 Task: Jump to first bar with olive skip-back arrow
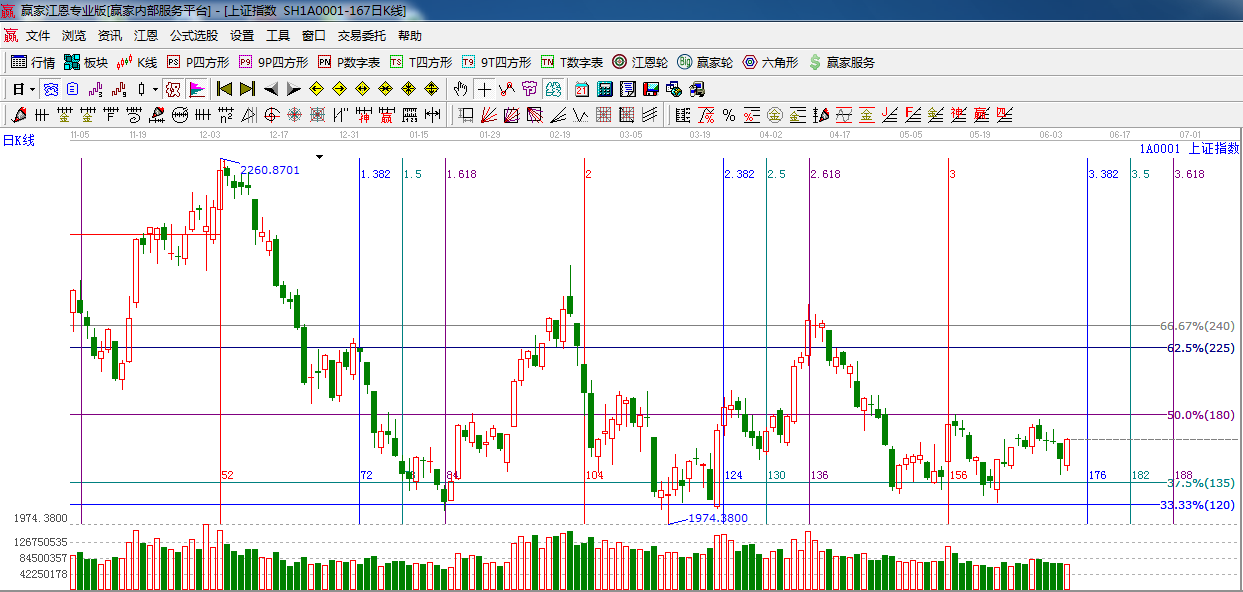pos(225,89)
